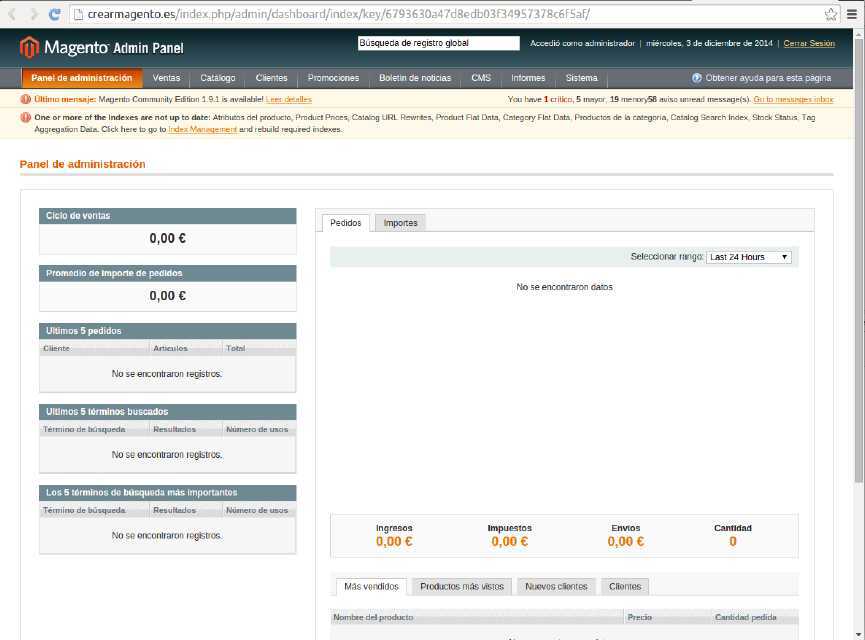
Task: Select the Pedidos tab
Action: [x=345, y=222]
